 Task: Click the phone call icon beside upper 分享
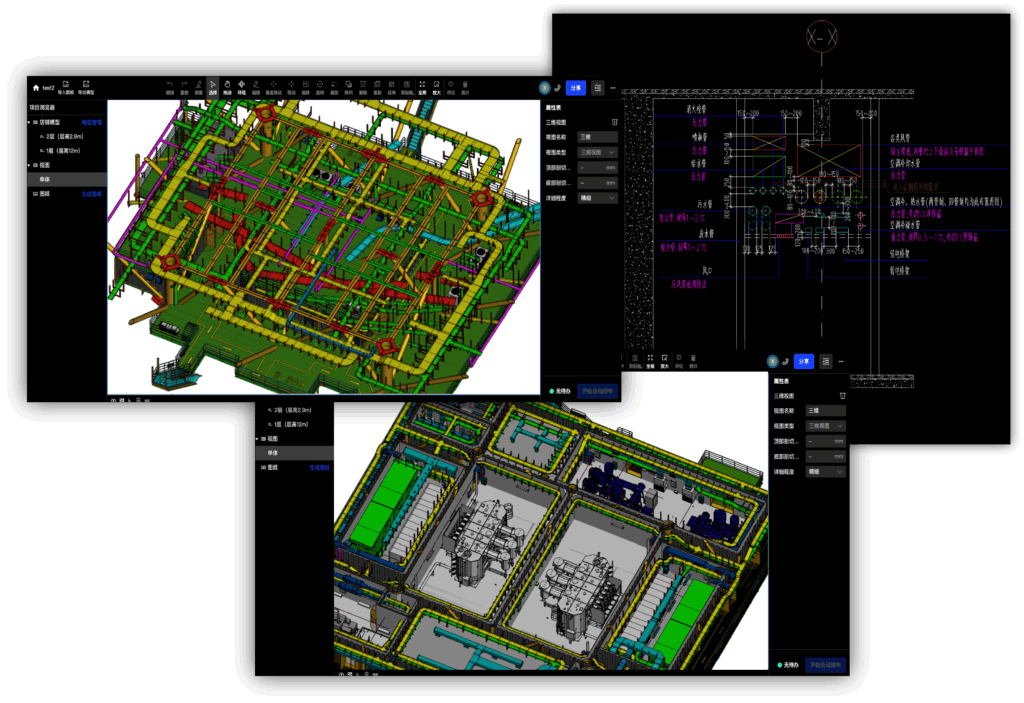click(x=557, y=88)
